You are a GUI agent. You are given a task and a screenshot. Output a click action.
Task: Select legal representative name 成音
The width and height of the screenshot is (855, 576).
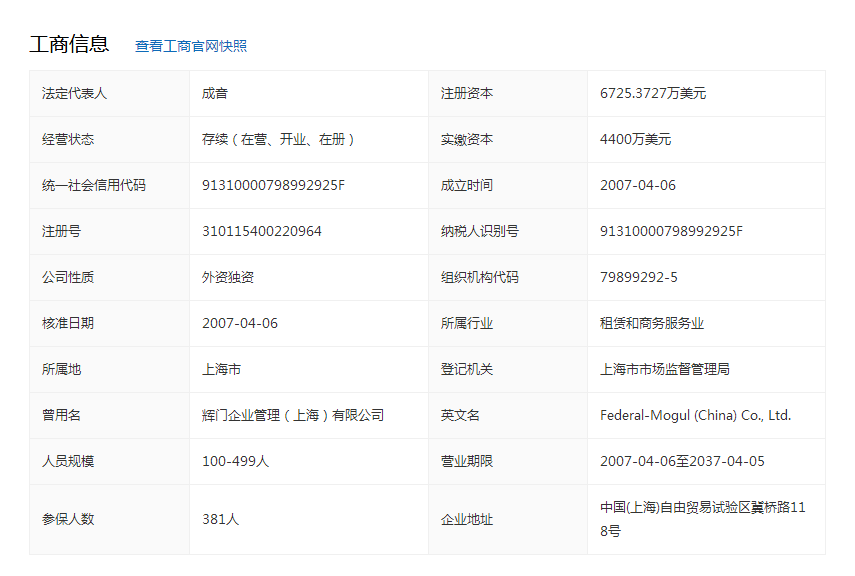pos(214,93)
